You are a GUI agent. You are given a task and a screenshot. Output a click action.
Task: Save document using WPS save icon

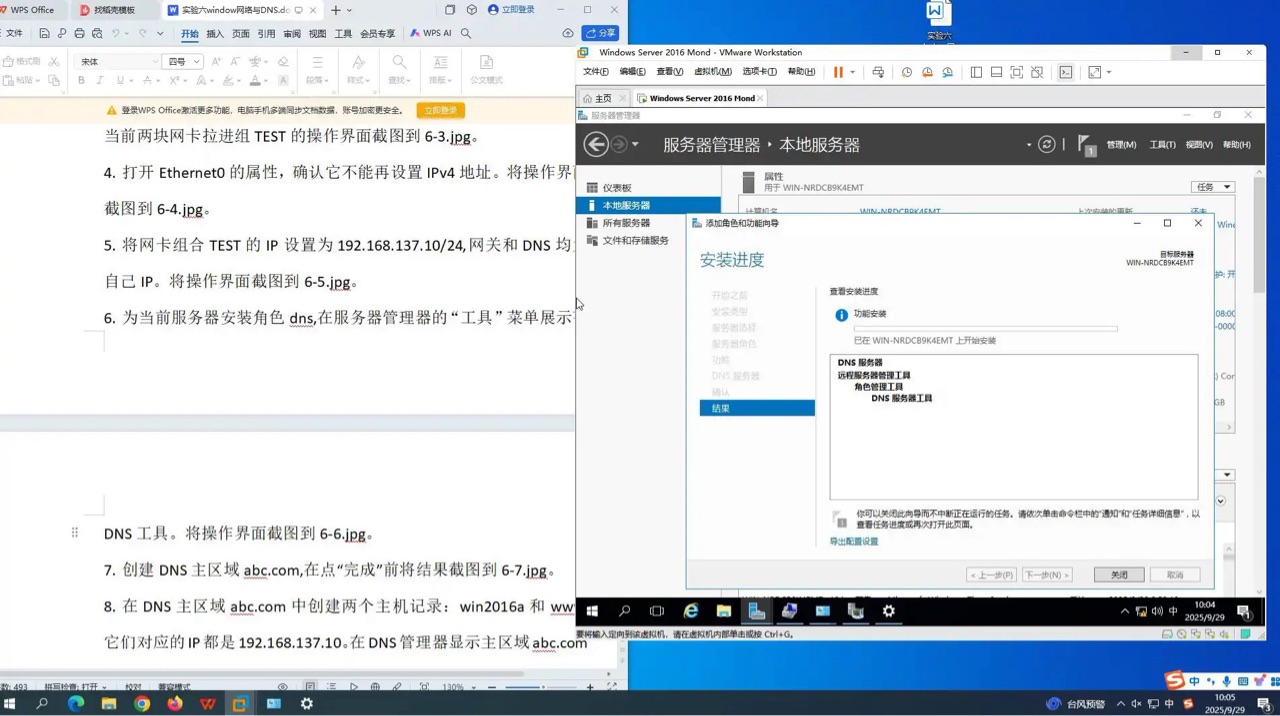tap(44, 34)
